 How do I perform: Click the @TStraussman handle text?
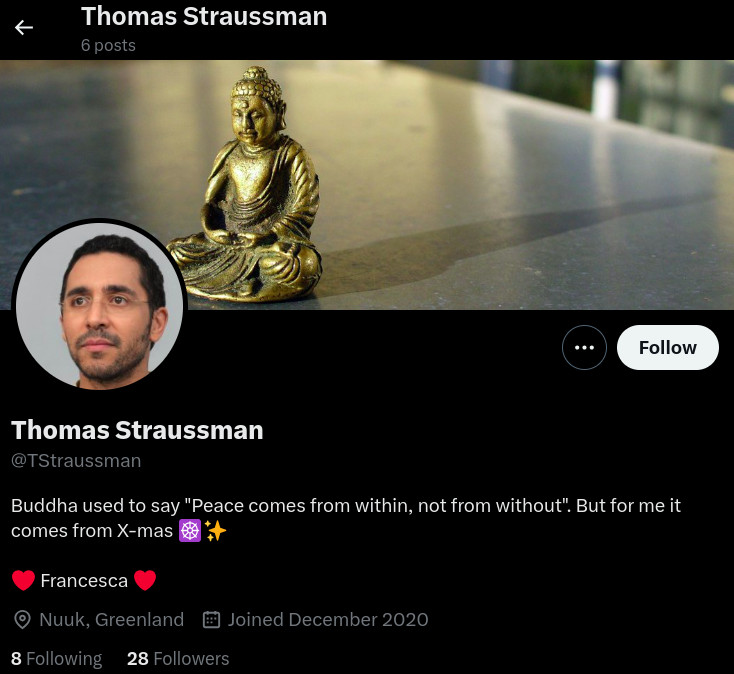(76, 461)
